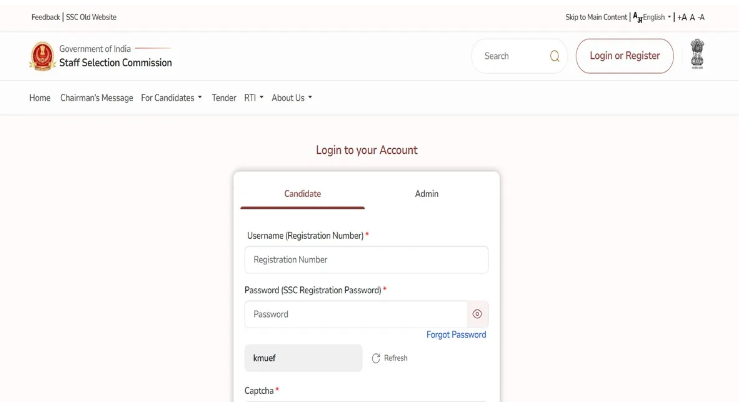Open the RTI dropdown menu

[253, 98]
